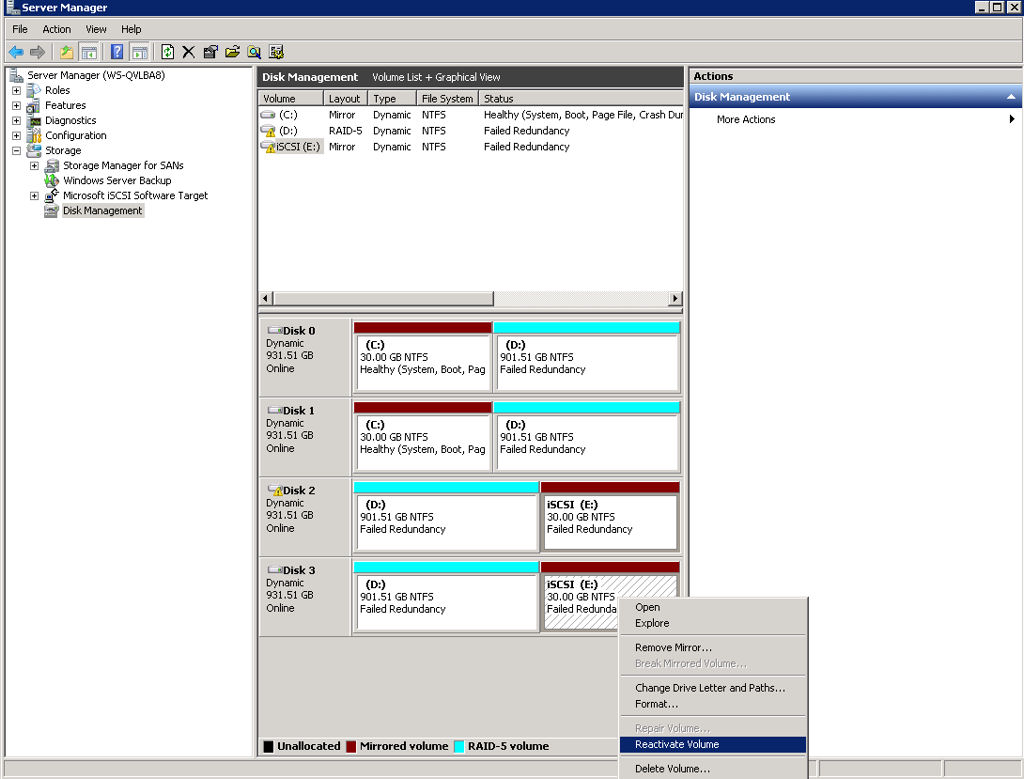
Task: Click the settings list toolbar icon
Action: 276,52
